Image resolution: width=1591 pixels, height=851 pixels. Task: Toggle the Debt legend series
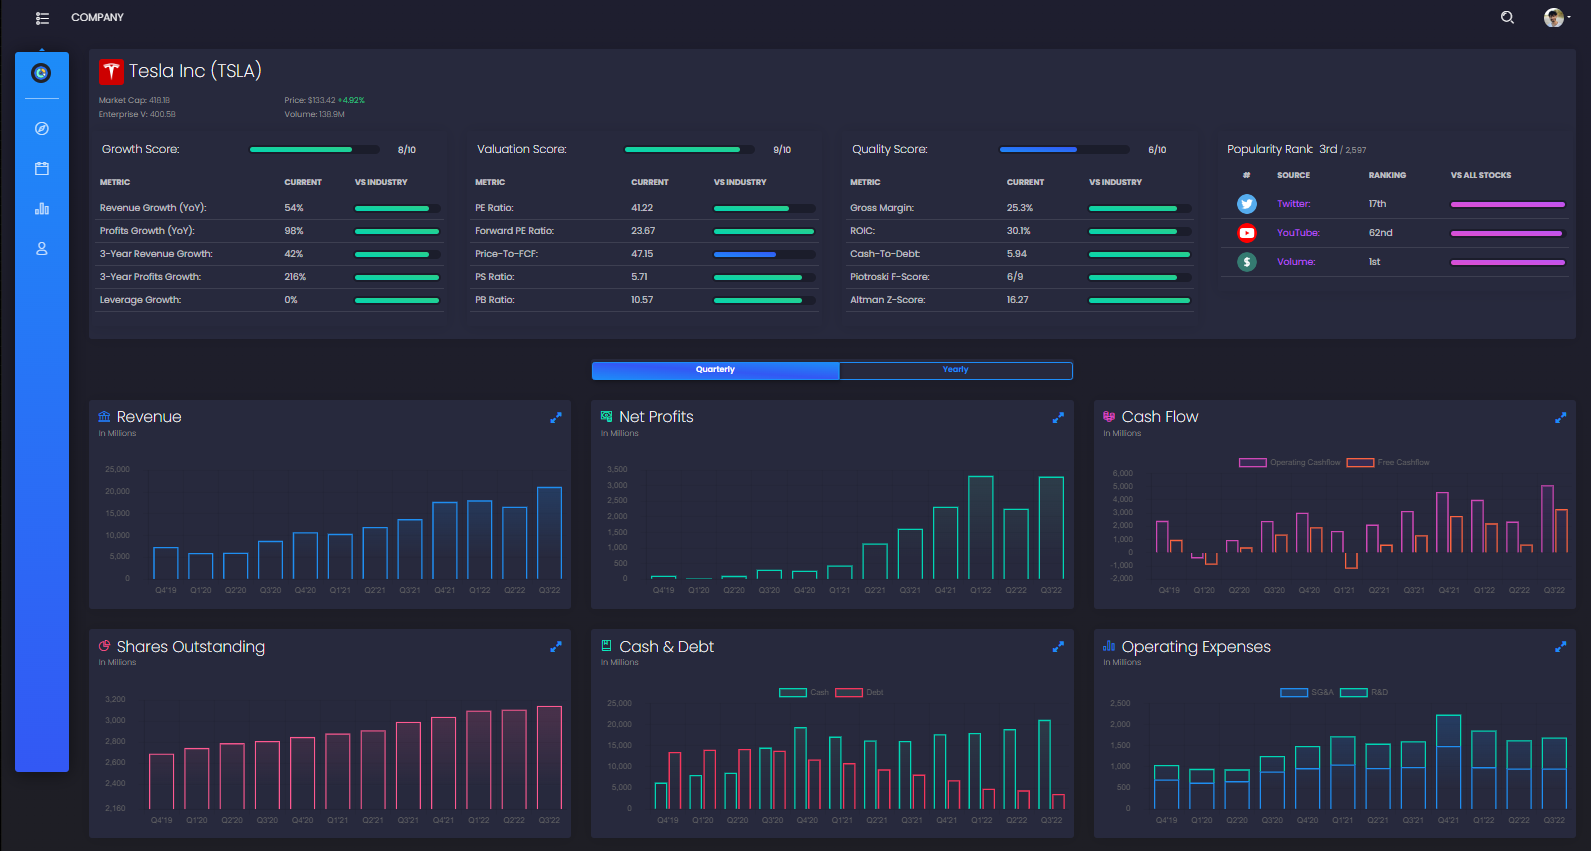(859, 692)
